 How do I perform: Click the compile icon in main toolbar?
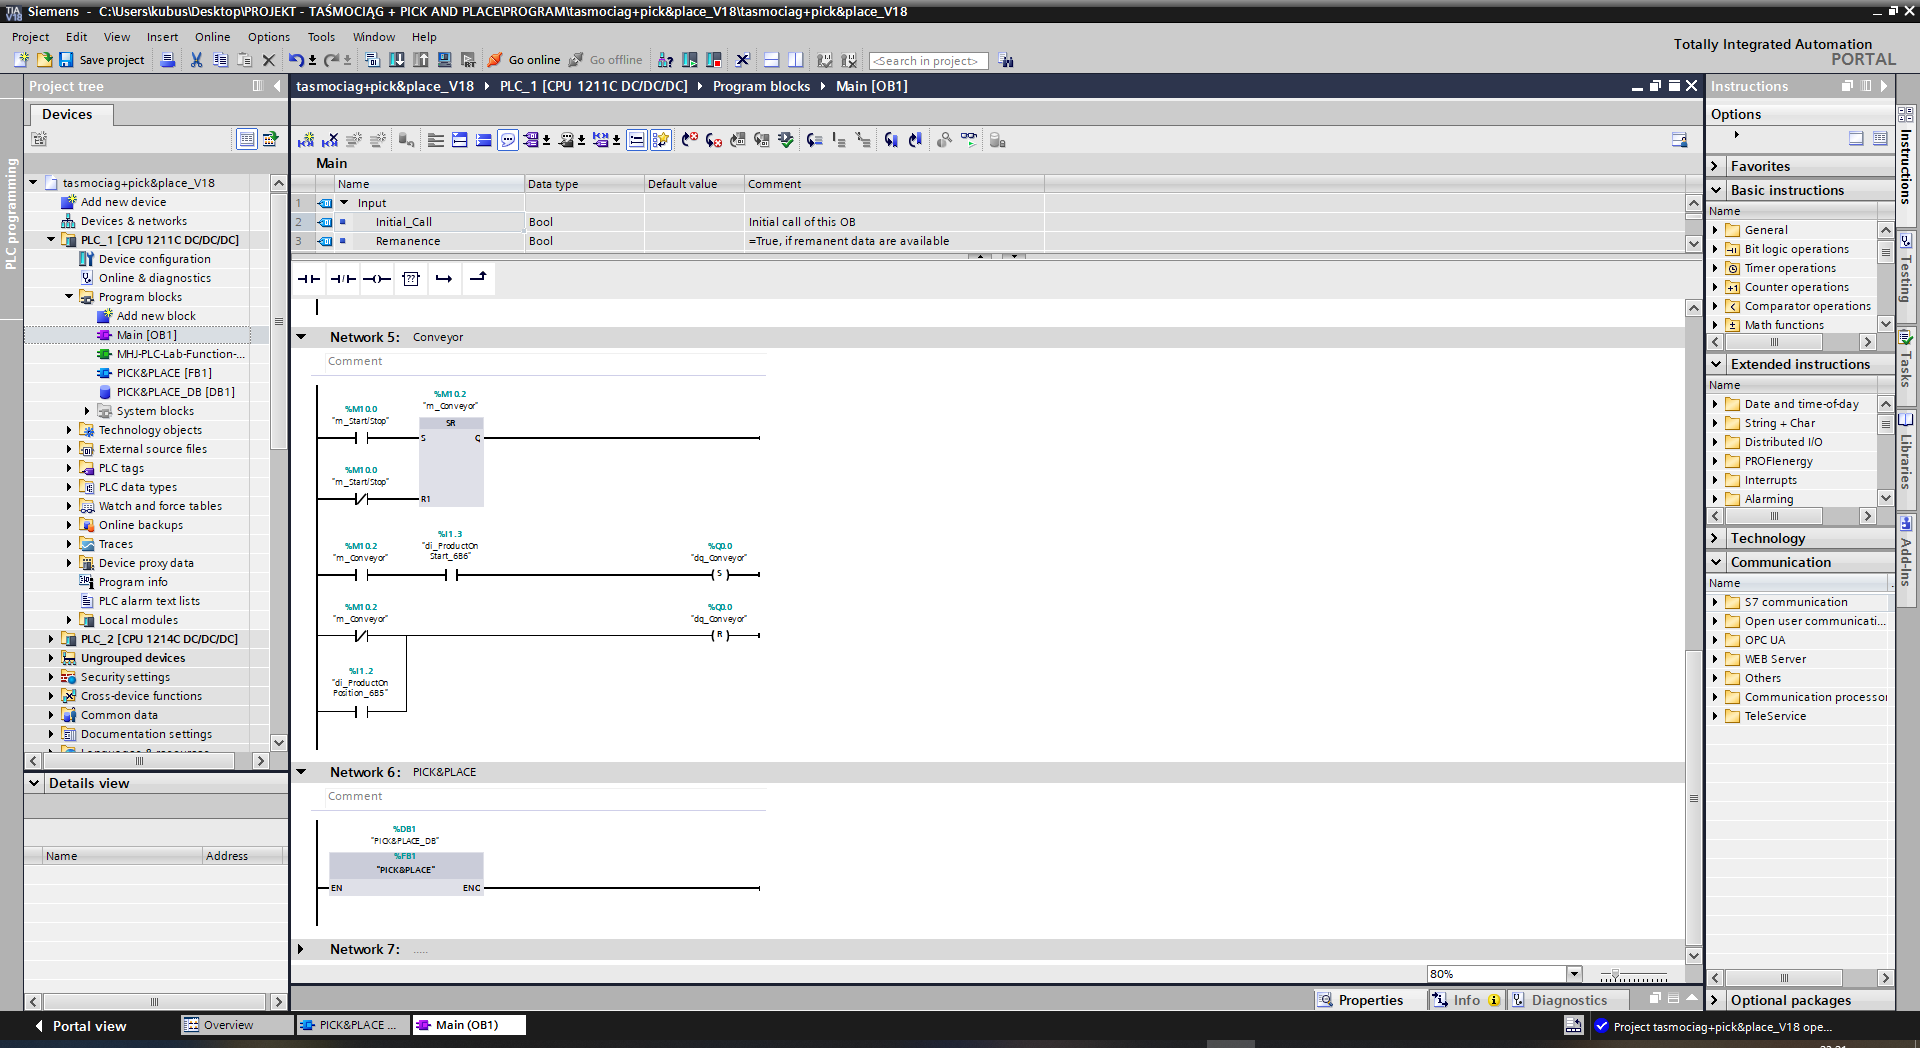[x=372, y=60]
